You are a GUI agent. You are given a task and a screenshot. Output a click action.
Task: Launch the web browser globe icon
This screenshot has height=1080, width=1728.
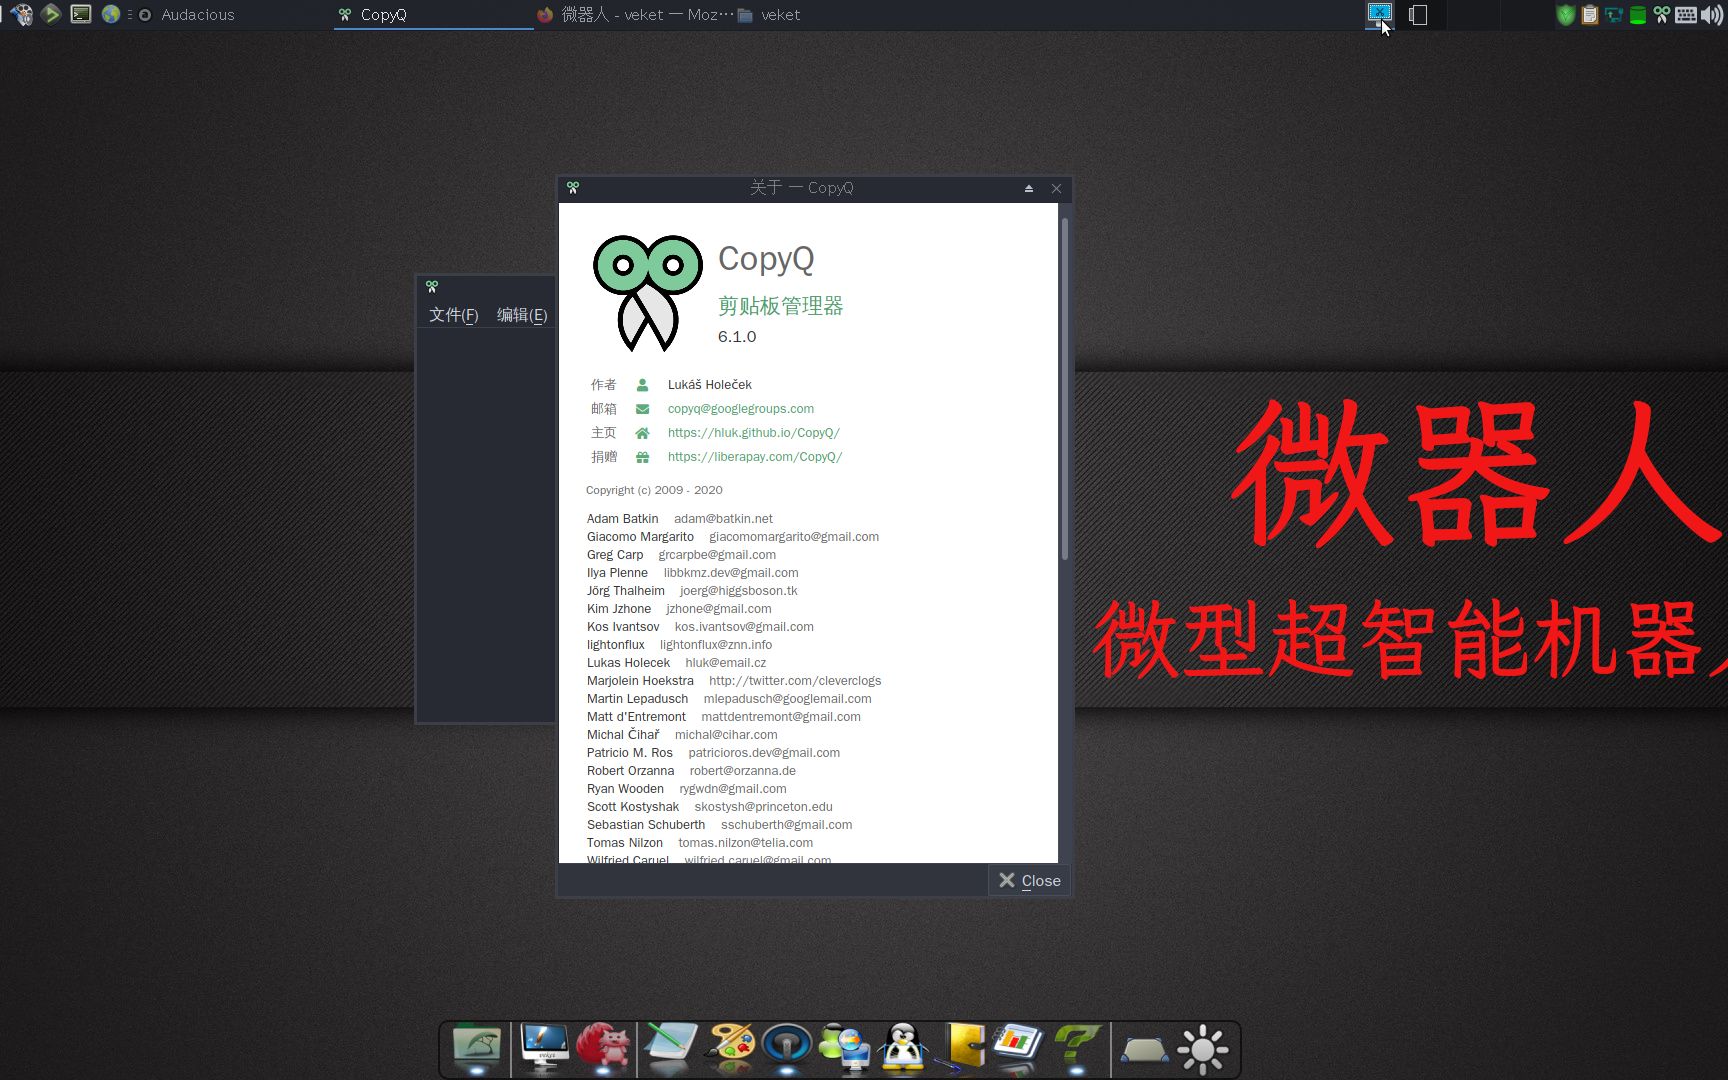click(111, 14)
